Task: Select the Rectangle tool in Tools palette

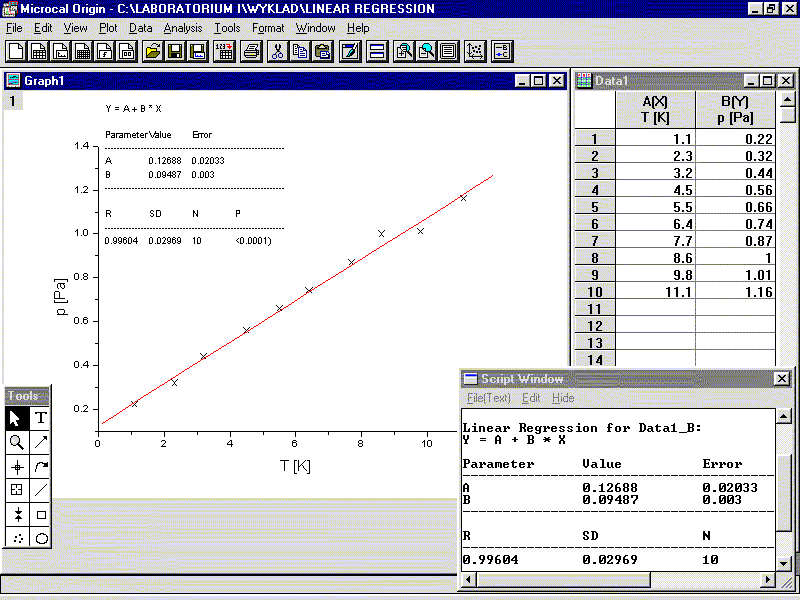Action: [40, 514]
